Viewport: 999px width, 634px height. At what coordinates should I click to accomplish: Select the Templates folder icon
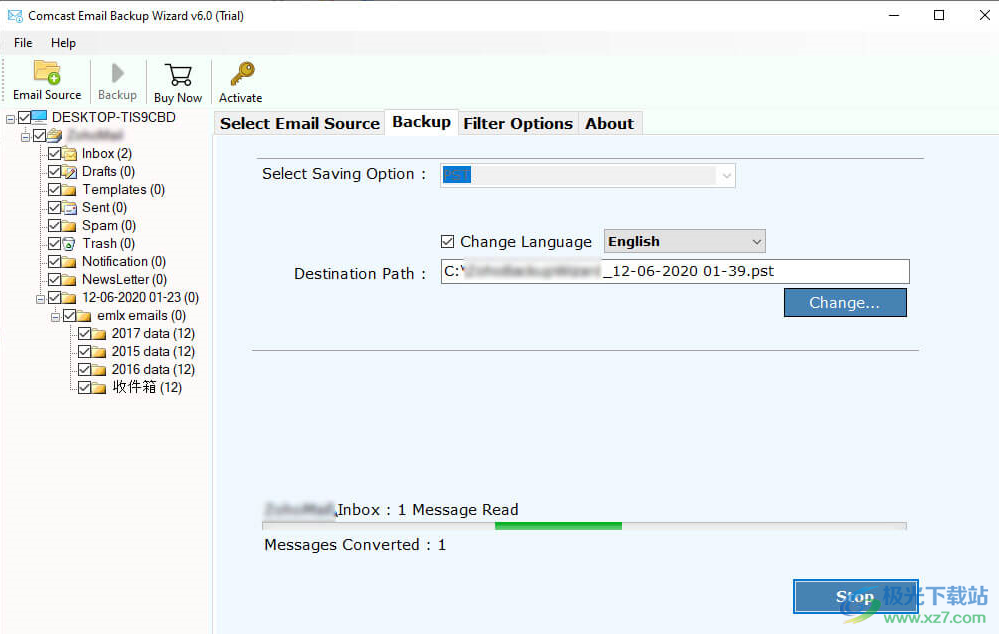click(x=69, y=190)
